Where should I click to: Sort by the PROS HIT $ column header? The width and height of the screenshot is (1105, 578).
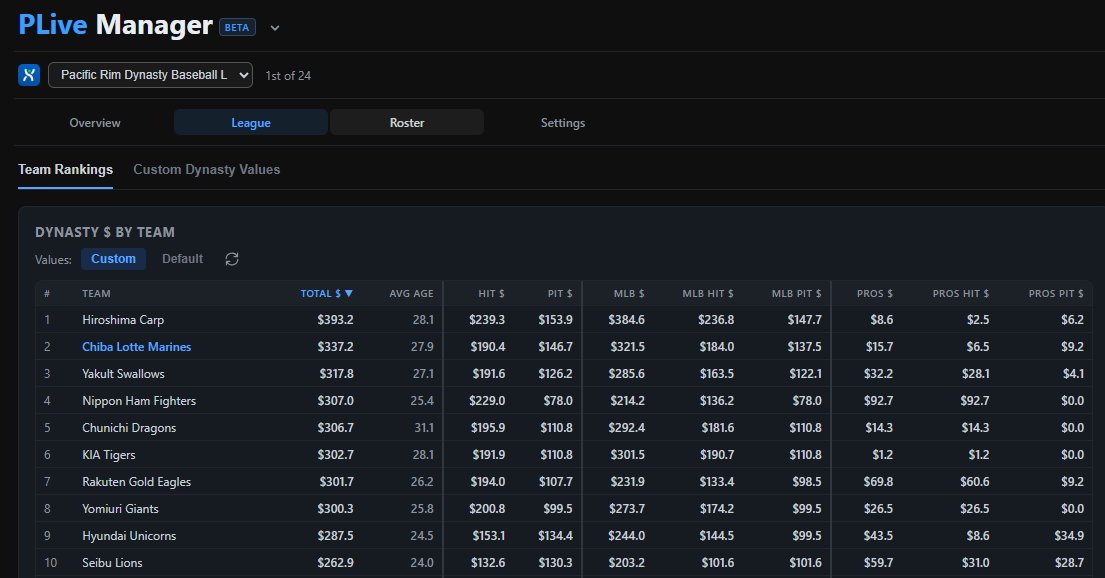(x=961, y=293)
